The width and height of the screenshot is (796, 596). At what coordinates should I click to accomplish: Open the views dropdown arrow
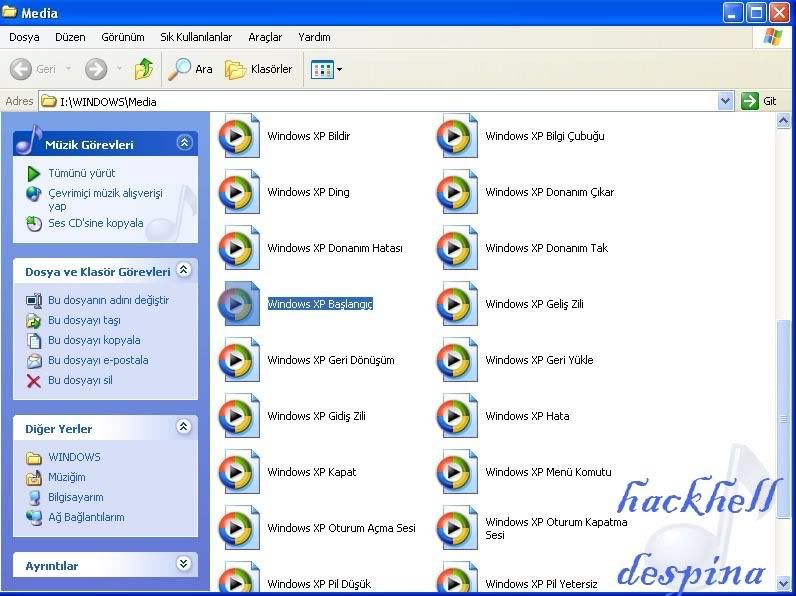[x=339, y=70]
